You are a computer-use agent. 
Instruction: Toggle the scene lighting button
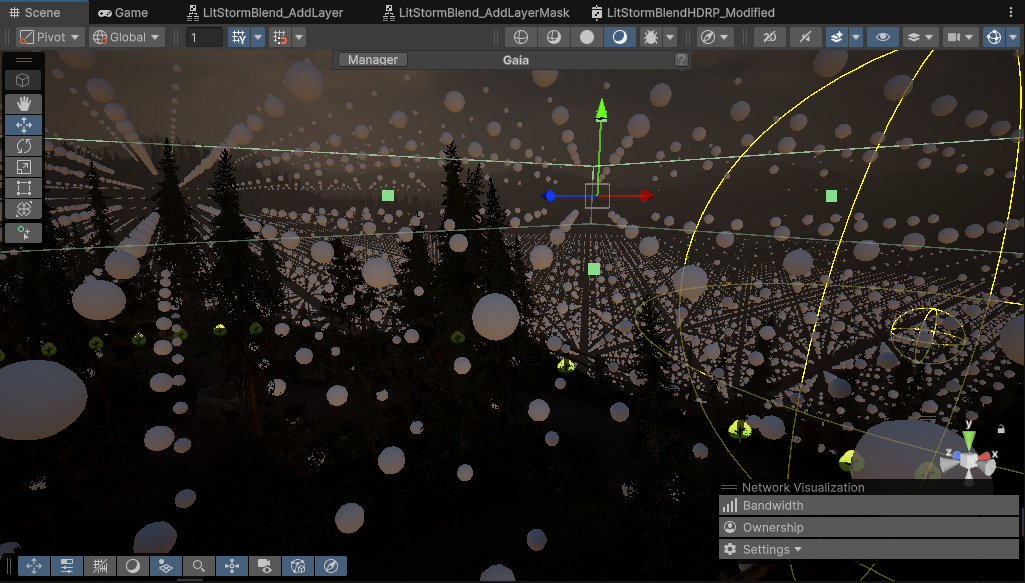(770, 37)
